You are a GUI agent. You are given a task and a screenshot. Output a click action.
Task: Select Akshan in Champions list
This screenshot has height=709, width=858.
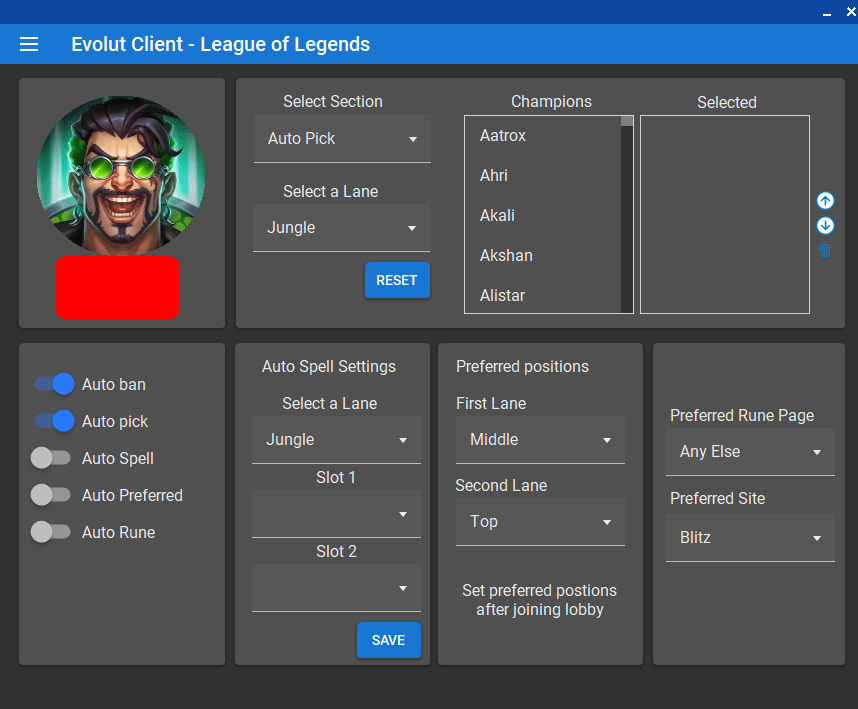pos(542,255)
